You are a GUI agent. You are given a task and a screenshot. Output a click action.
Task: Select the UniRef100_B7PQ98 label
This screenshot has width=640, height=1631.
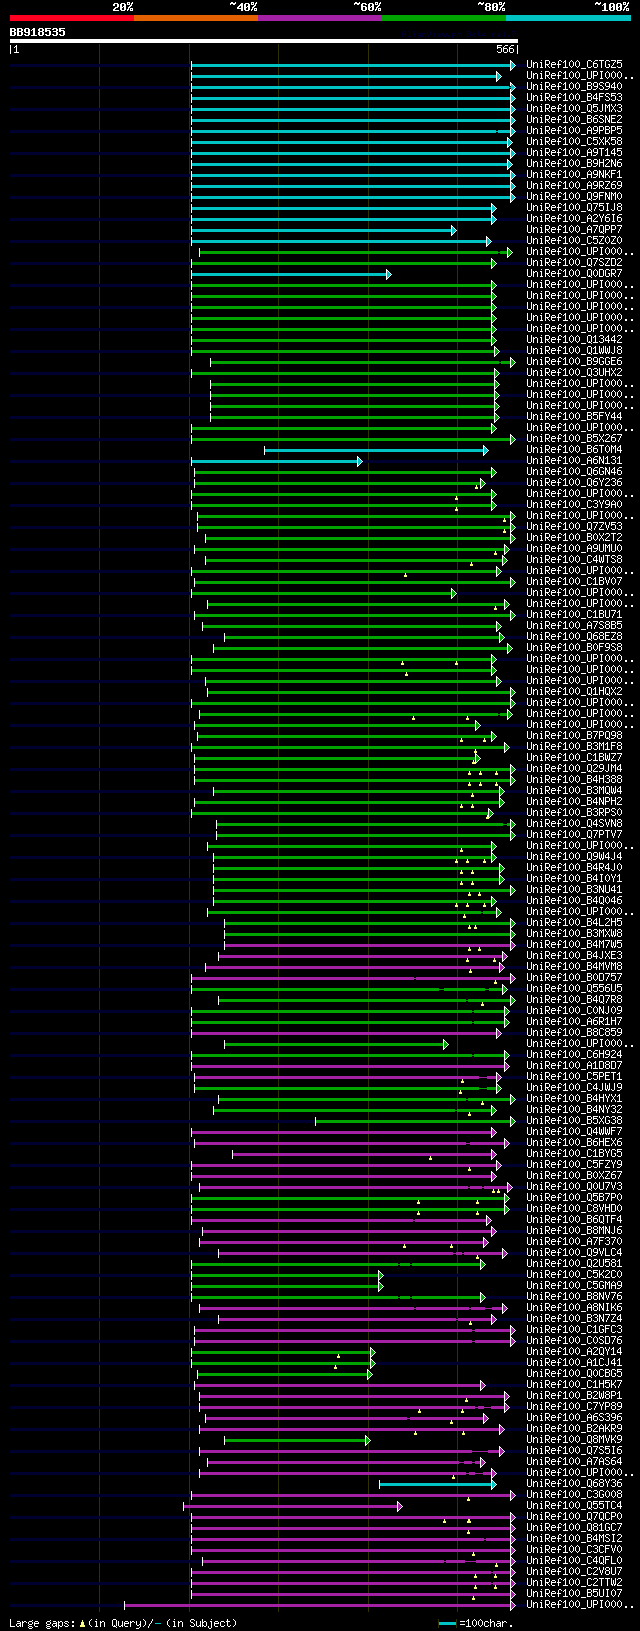point(574,735)
